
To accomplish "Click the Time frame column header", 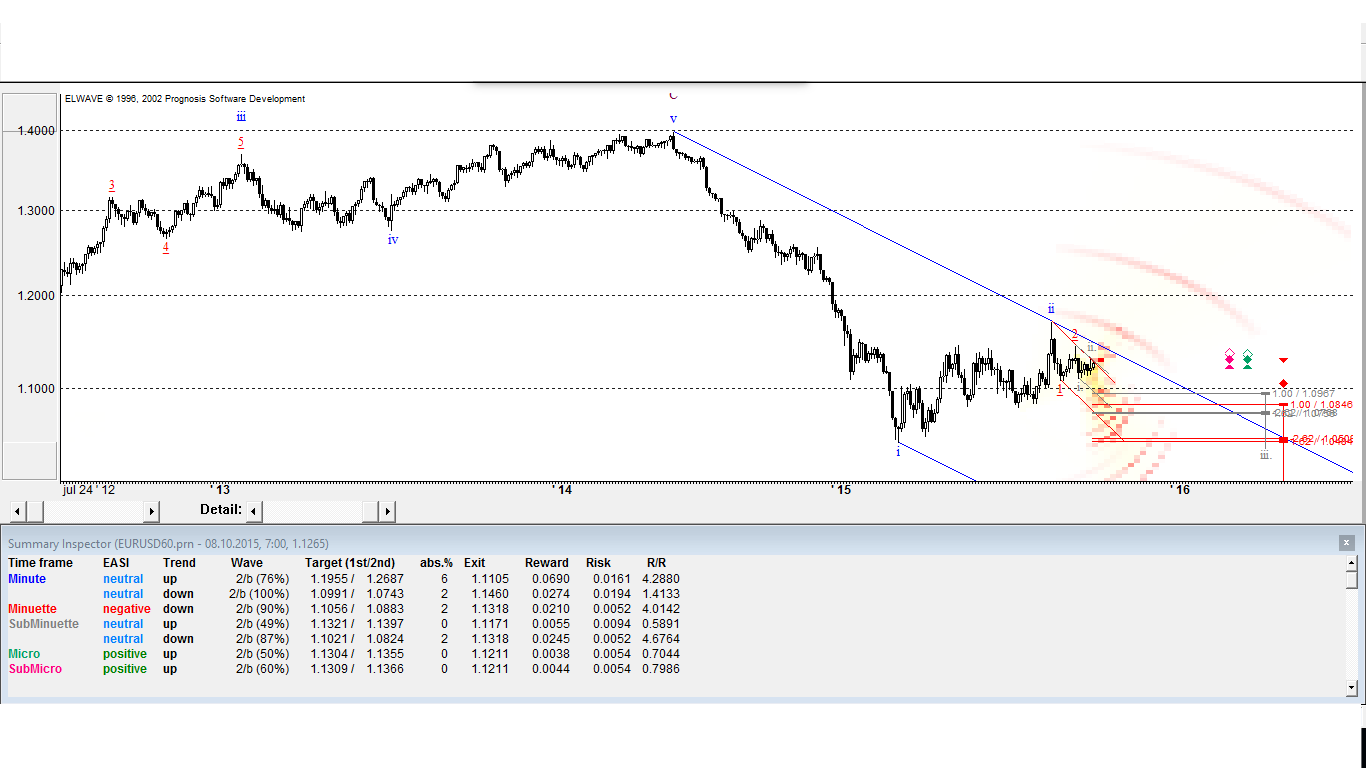I will point(40,563).
